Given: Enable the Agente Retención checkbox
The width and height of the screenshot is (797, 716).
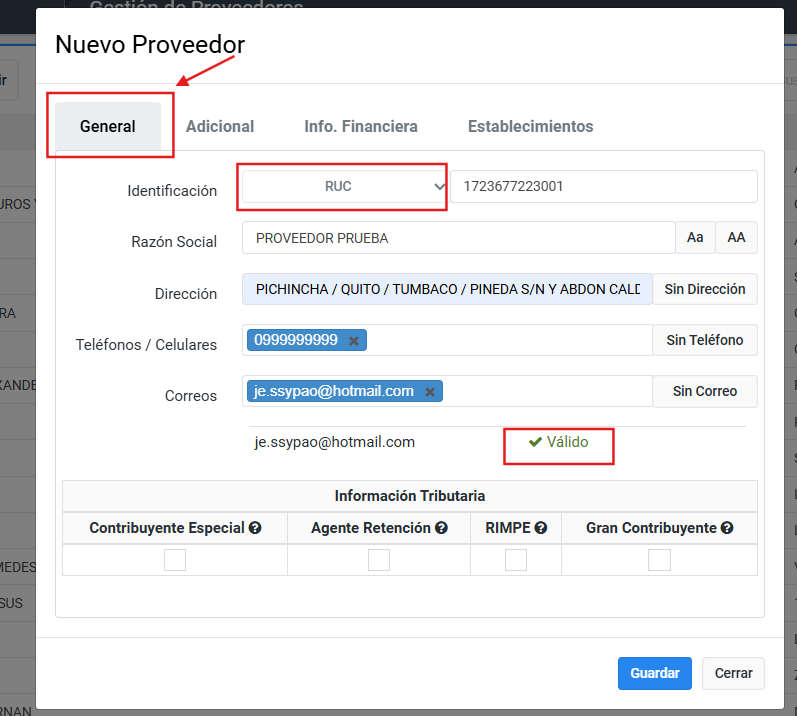Looking at the screenshot, I should 379,560.
